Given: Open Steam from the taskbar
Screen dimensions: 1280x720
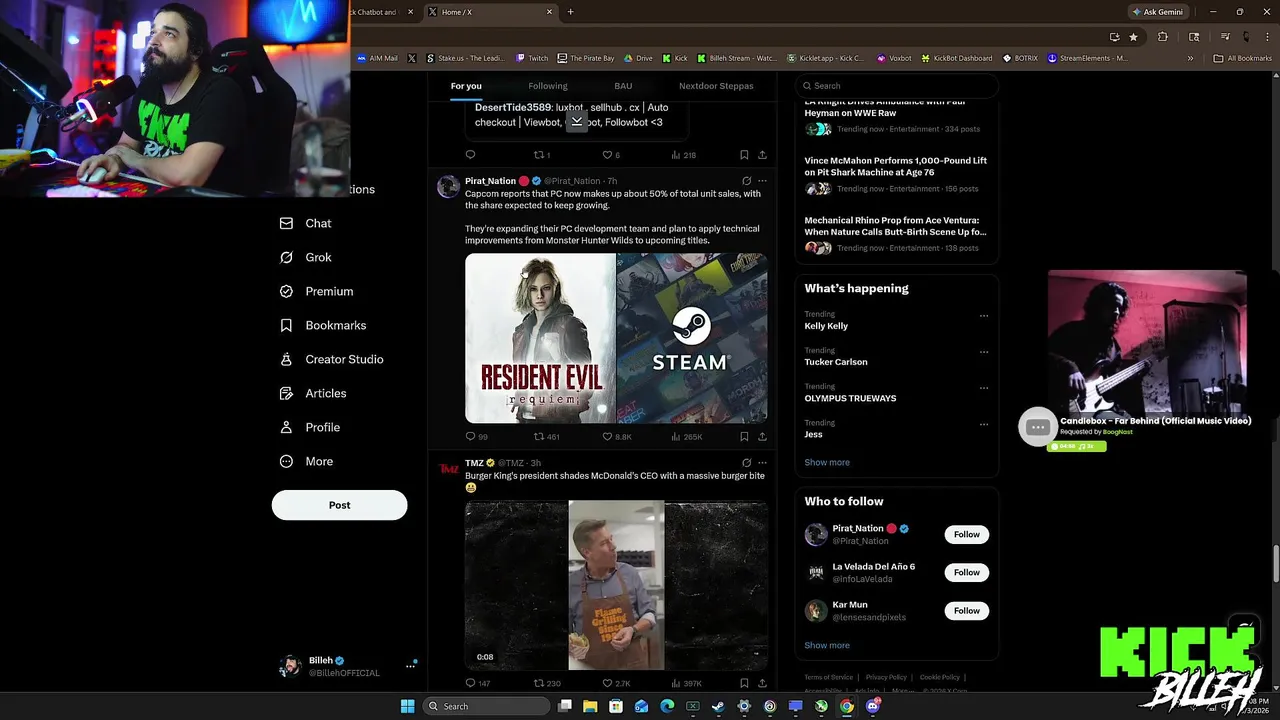Looking at the screenshot, I should pyautogui.click(x=718, y=706).
